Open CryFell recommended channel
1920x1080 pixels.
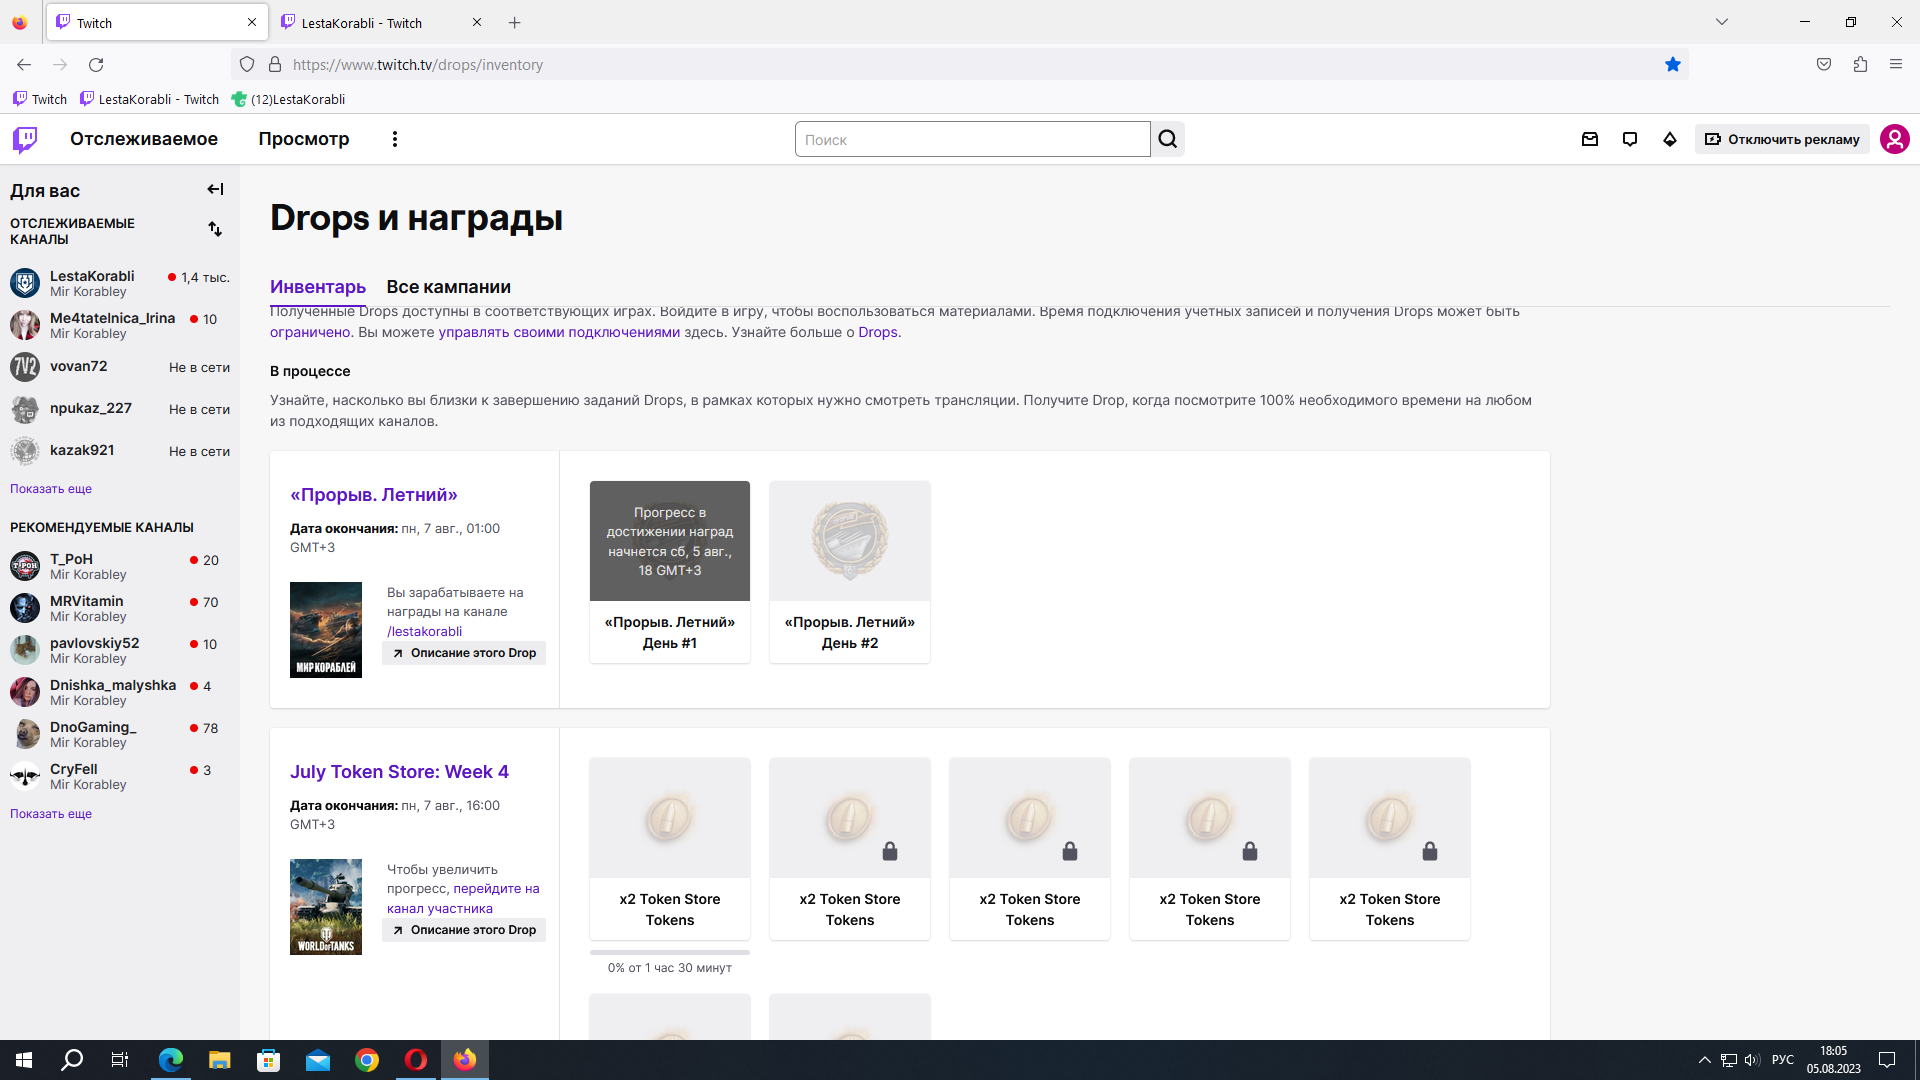coord(120,776)
